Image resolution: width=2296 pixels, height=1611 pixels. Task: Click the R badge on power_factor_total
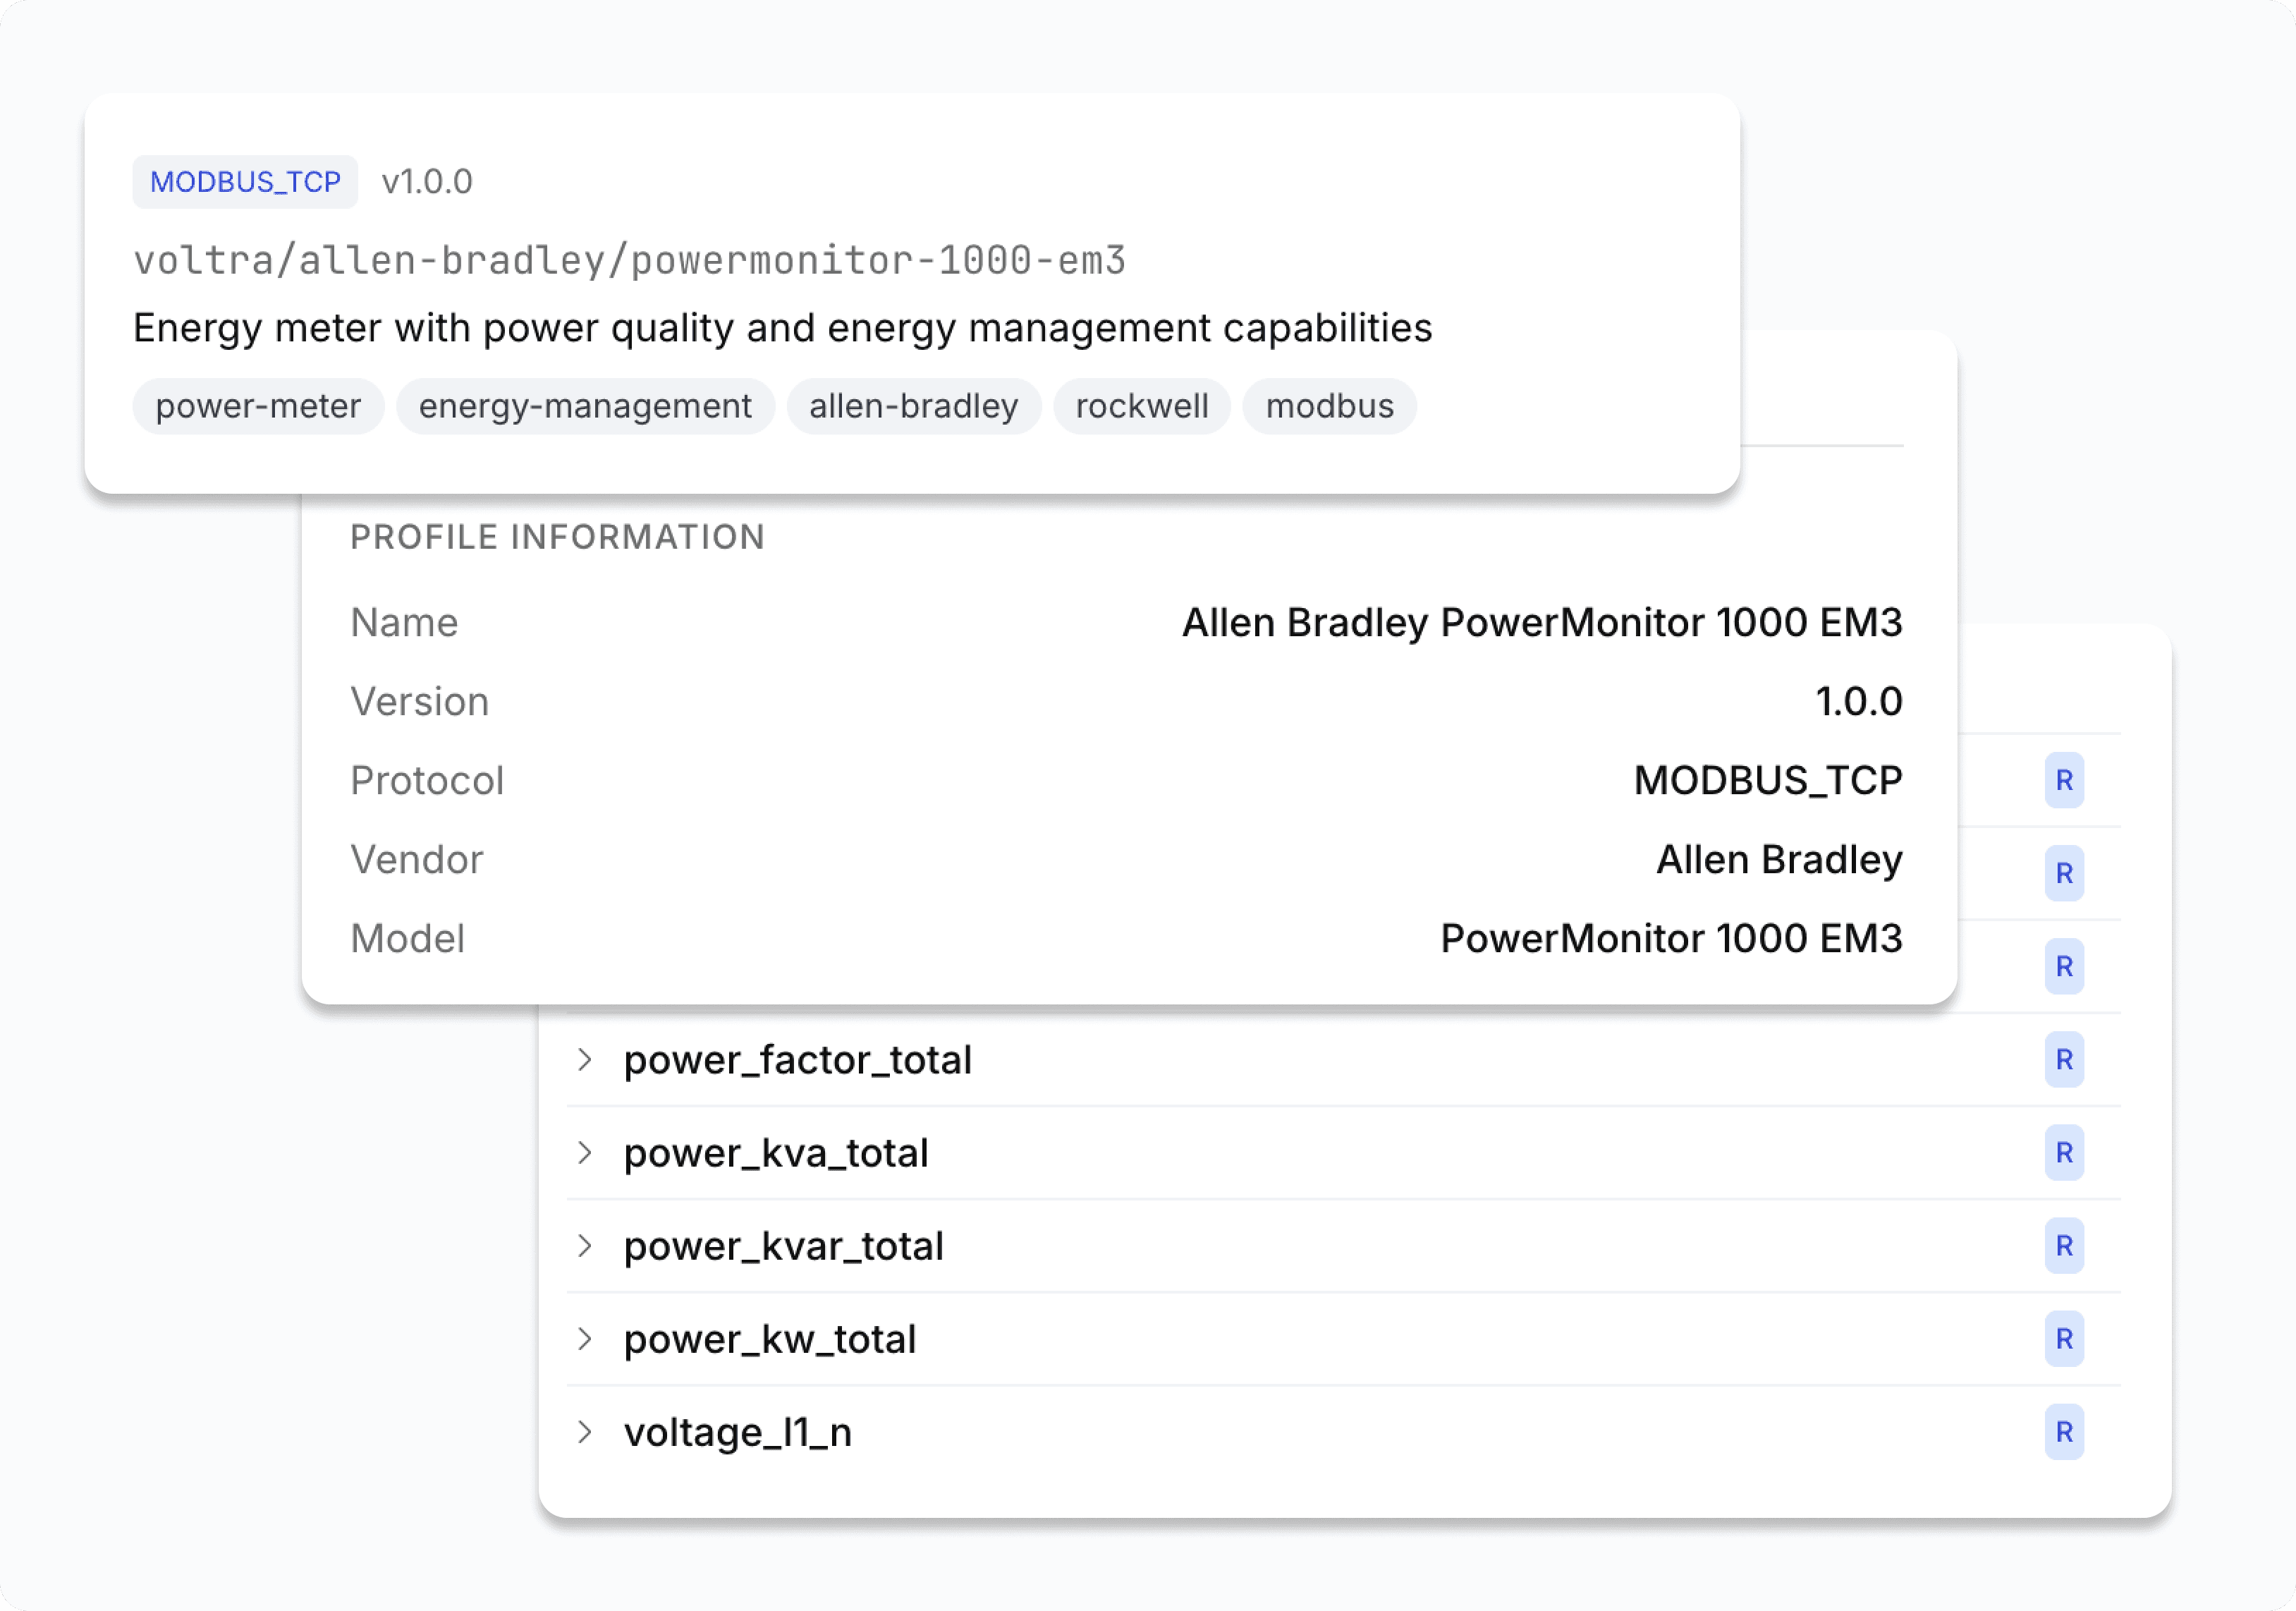tap(2063, 1060)
